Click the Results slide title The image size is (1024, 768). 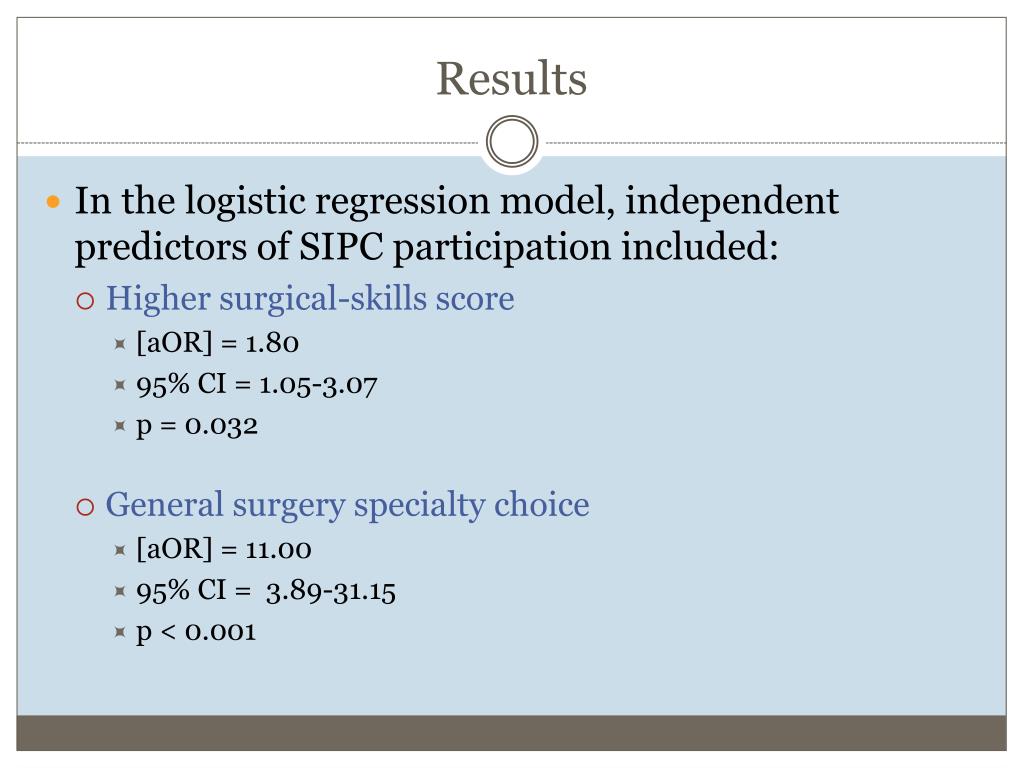[511, 79]
